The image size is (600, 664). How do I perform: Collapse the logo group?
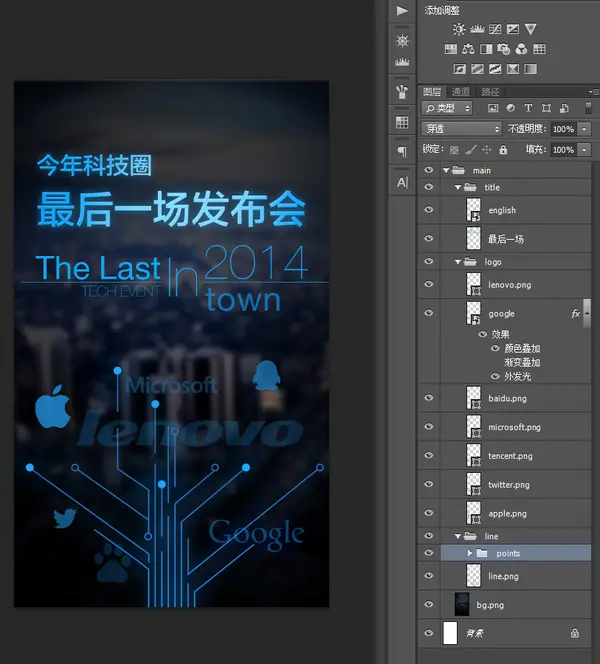pos(458,262)
